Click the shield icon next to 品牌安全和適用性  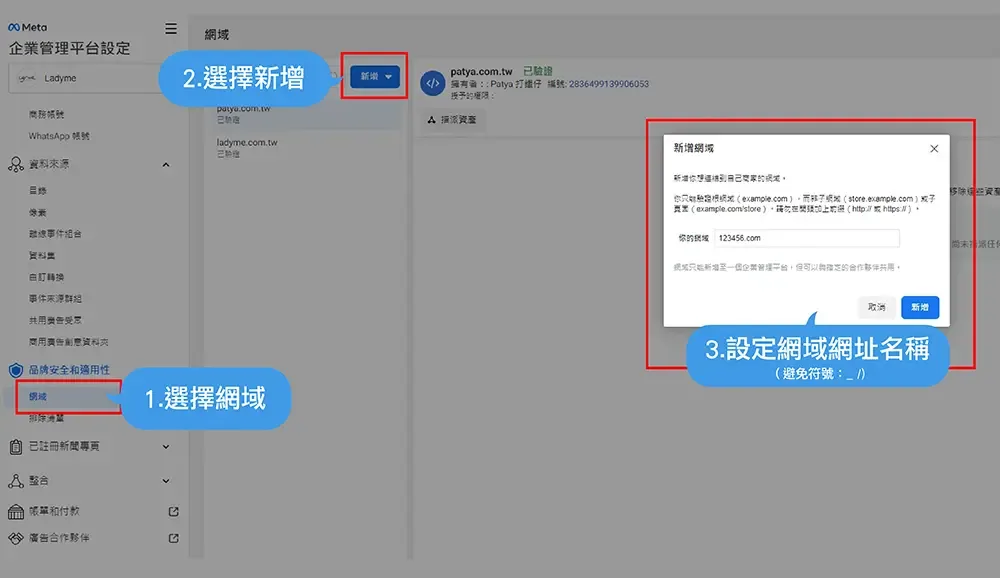click(x=16, y=370)
